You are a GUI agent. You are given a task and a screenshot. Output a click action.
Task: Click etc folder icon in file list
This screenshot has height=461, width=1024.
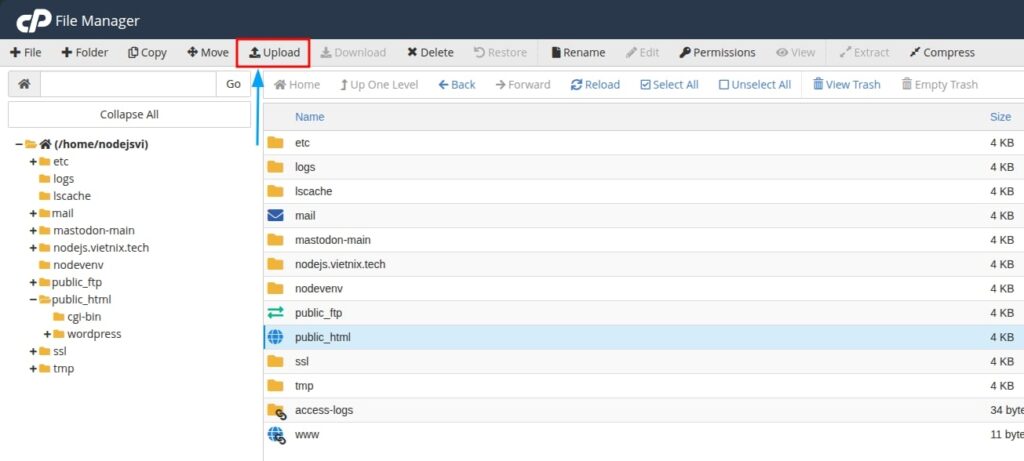click(x=276, y=142)
